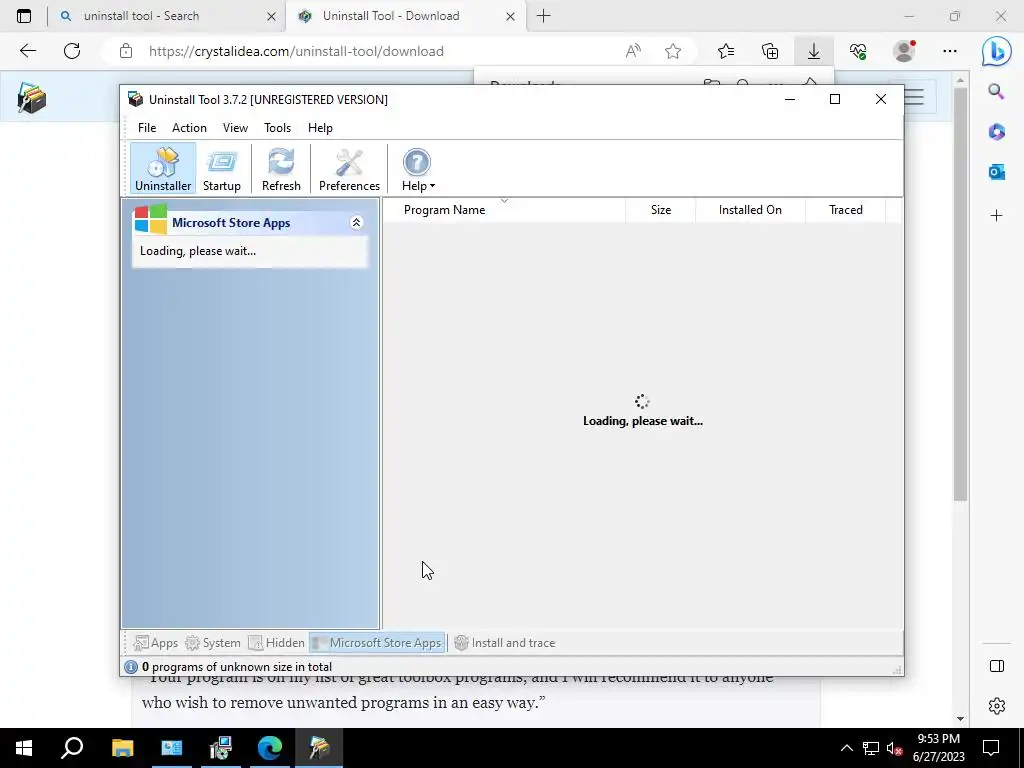The image size is (1024, 768).
Task: Open the Outlook icon in Edge sidebar
Action: (997, 172)
